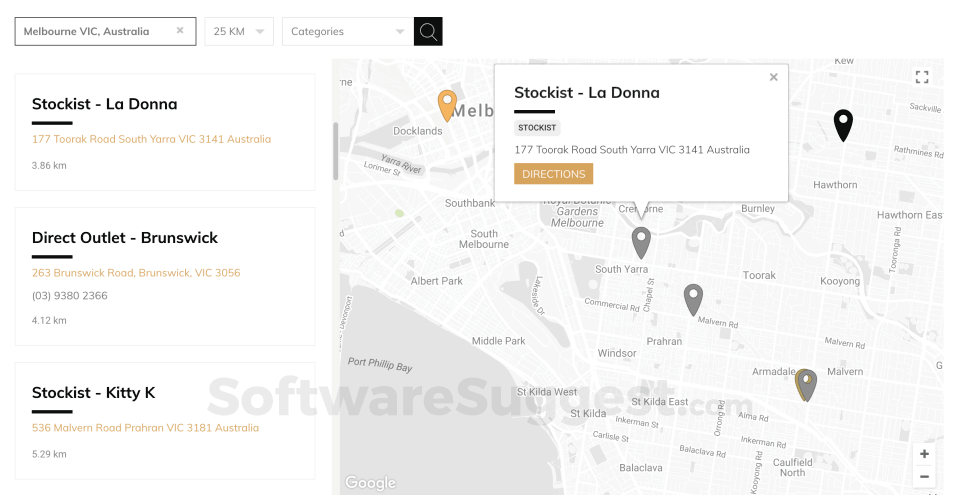
Task: Click the Windsor map label
Action: click(617, 353)
